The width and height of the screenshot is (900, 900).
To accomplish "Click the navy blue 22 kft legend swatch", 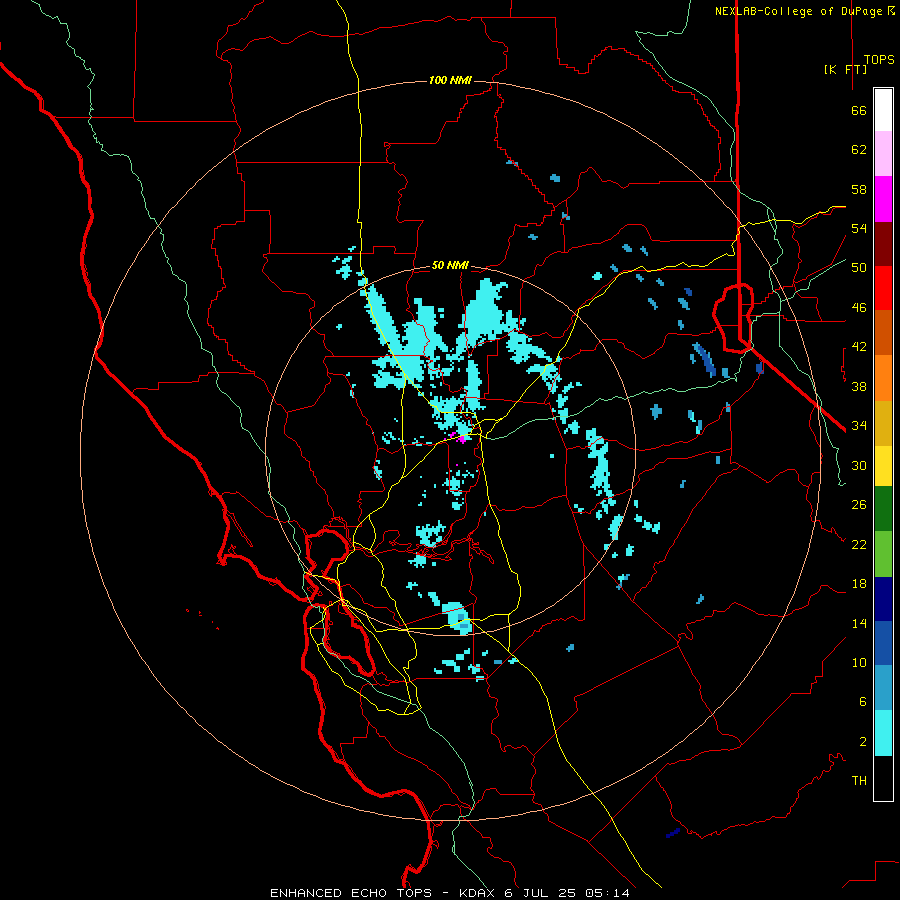I will (883, 599).
